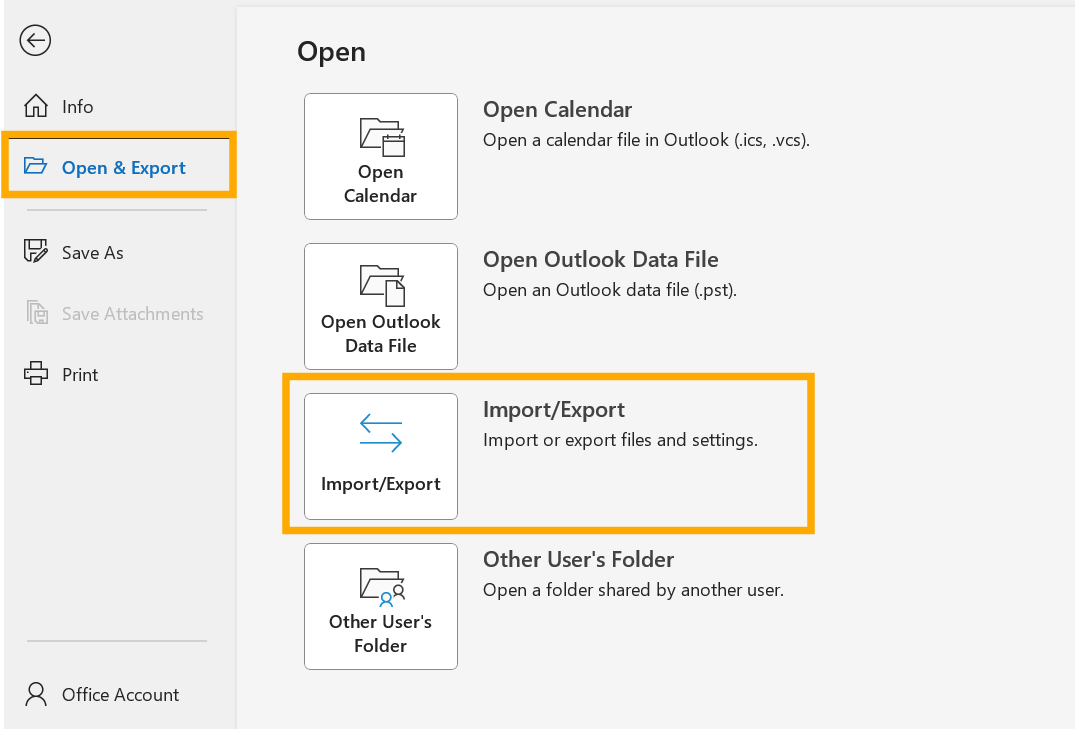The image size is (1075, 729).
Task: Click the Open Calendar folder icon
Action: [382, 137]
